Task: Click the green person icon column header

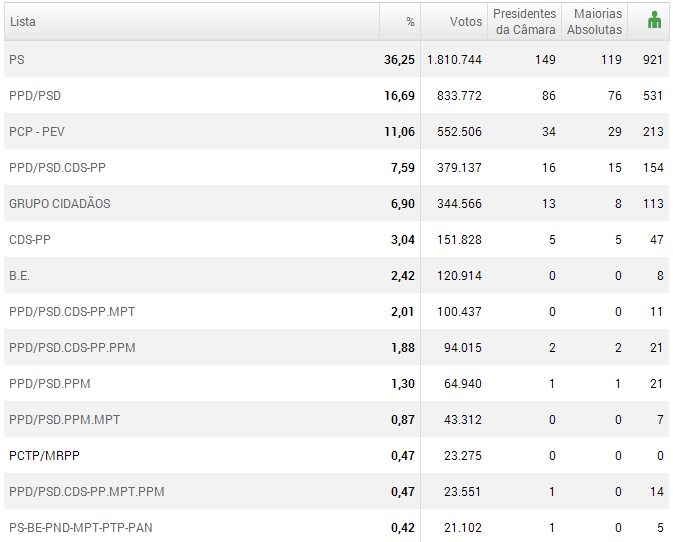Action: 654,21
